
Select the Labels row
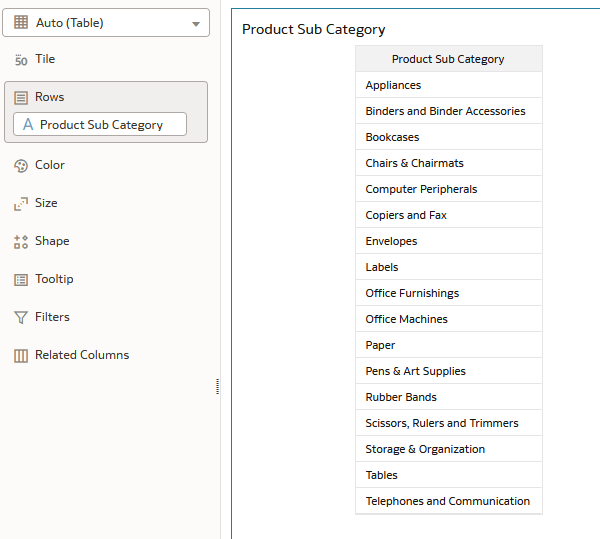(x=449, y=267)
